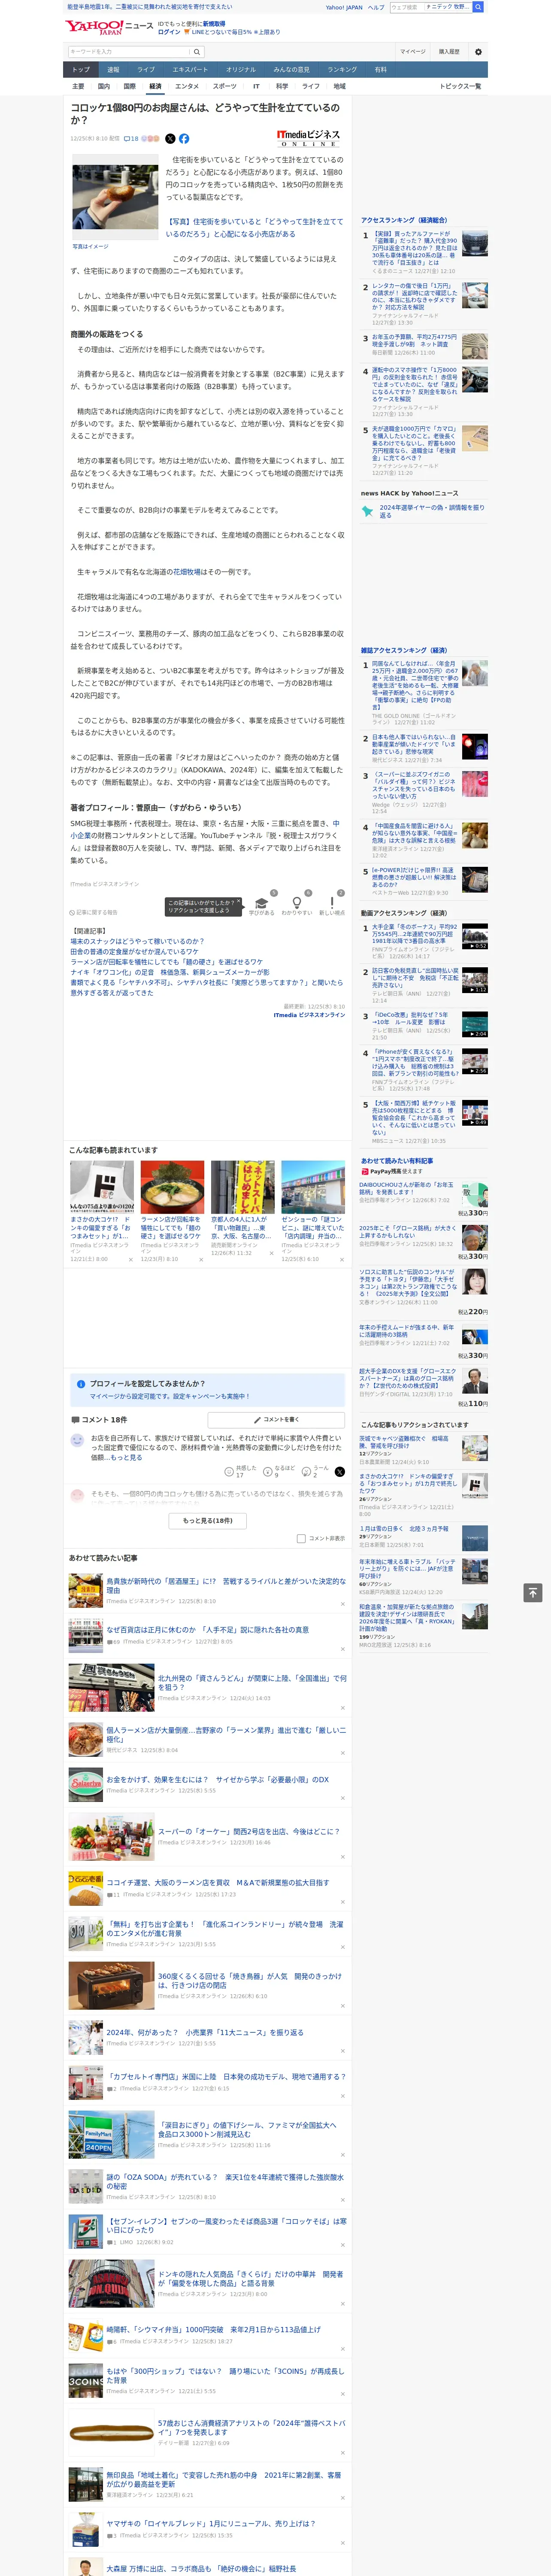Select the 'みんなの意見' tab
Viewport: 551px width, 2576px height.
point(291,70)
